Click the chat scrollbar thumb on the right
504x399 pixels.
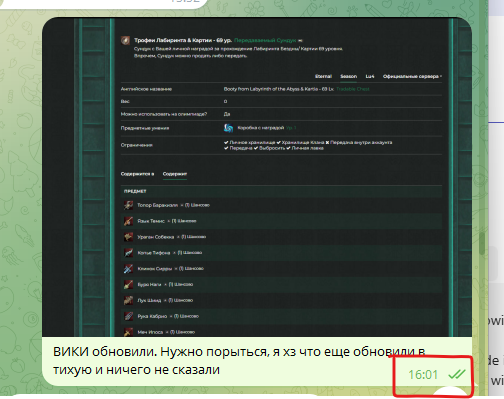coord(482,244)
